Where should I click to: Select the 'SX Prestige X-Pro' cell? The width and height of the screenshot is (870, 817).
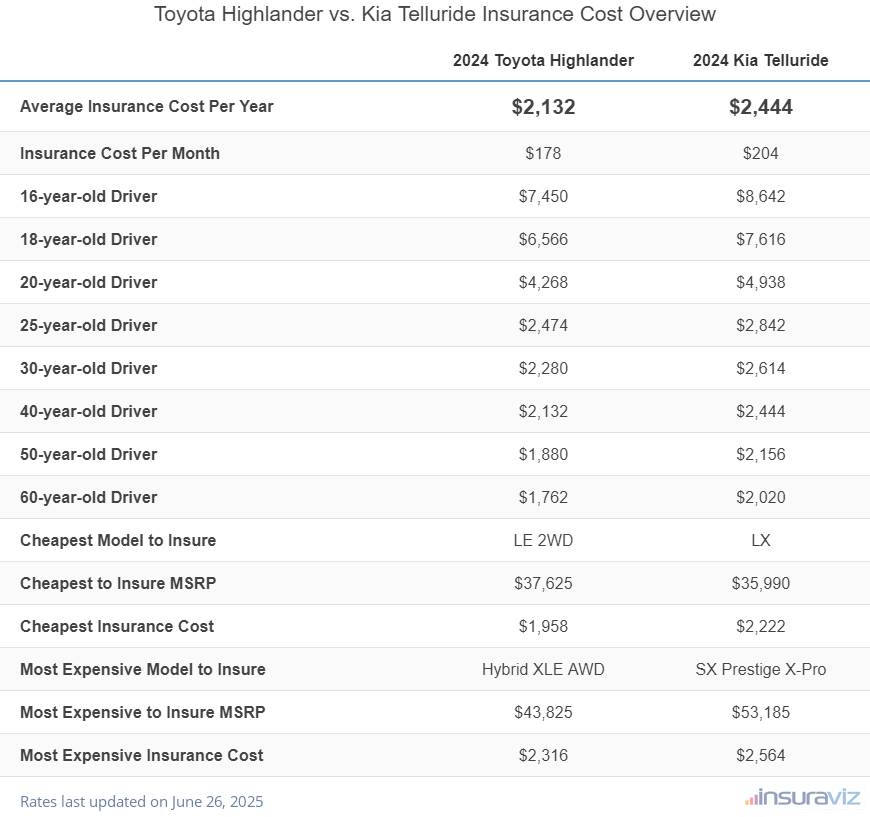pyautogui.click(x=761, y=669)
